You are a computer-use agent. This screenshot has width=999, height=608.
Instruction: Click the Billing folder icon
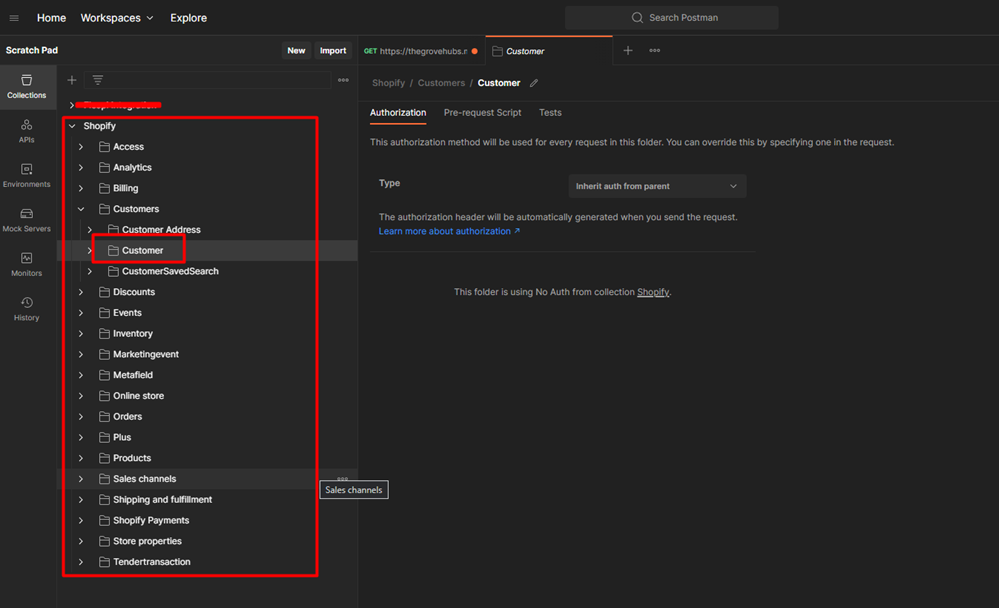click(104, 188)
